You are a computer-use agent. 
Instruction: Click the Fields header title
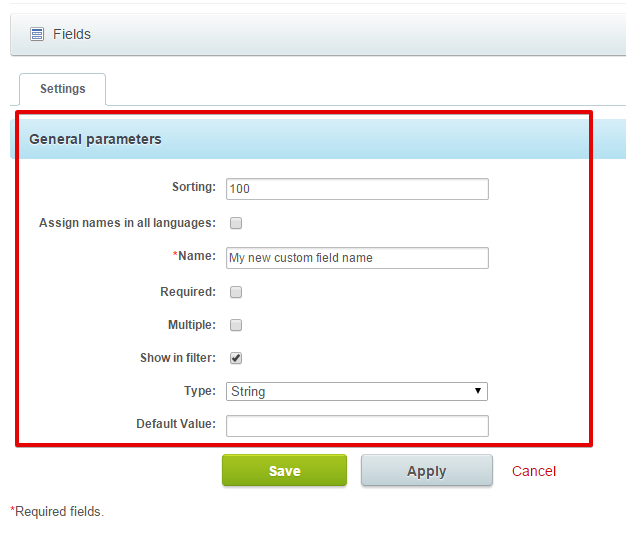point(72,34)
